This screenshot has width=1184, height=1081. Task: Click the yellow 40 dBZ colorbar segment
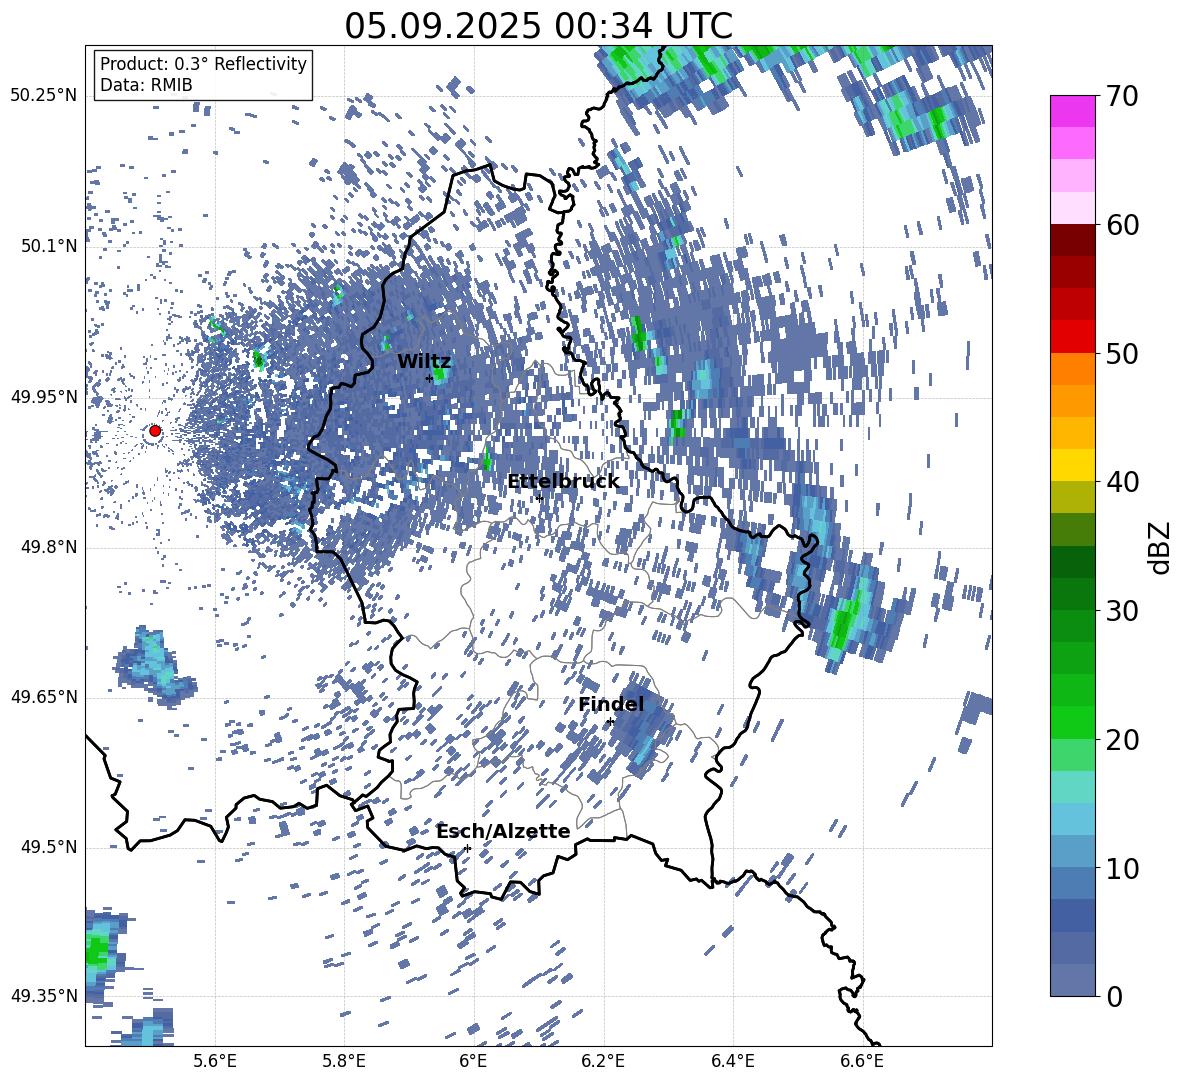pyautogui.click(x=1072, y=464)
